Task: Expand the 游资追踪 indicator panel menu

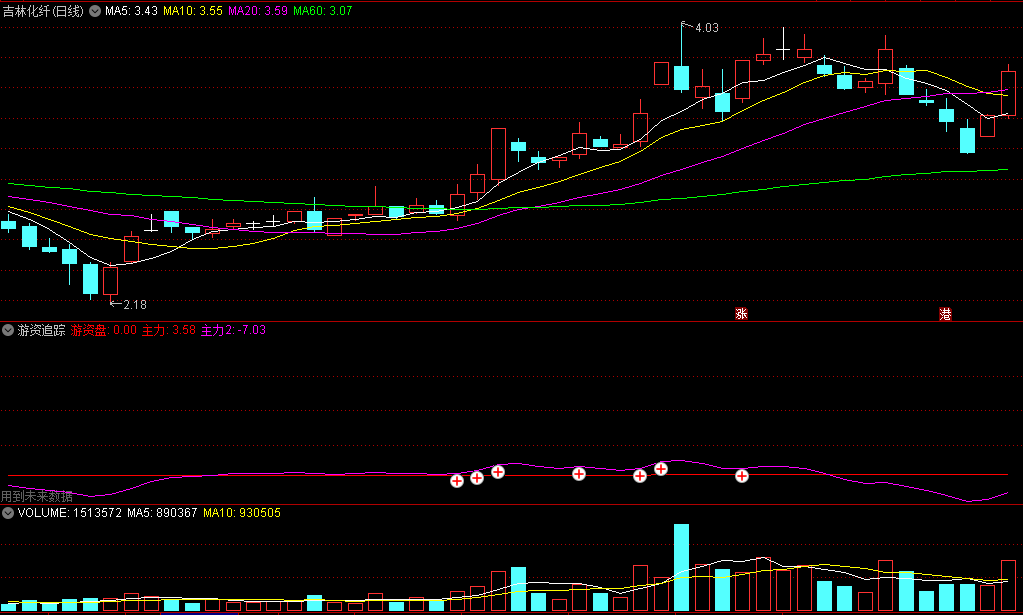Action: coord(8,330)
